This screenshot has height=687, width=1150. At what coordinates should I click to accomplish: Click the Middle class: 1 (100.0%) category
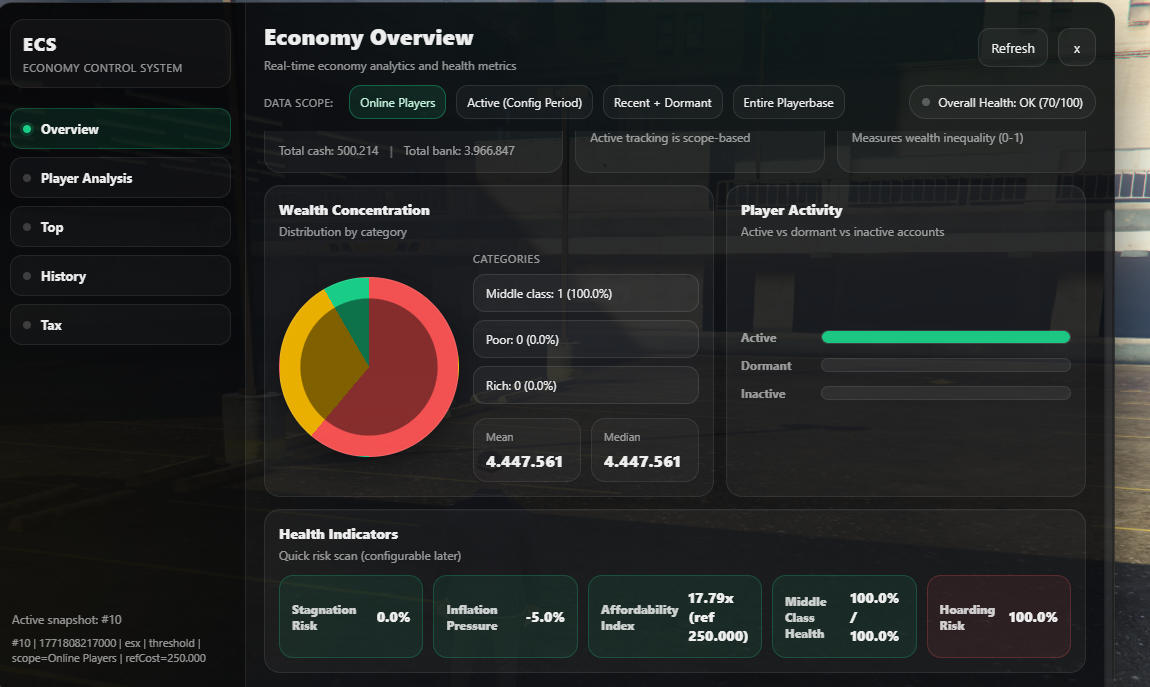(585, 293)
